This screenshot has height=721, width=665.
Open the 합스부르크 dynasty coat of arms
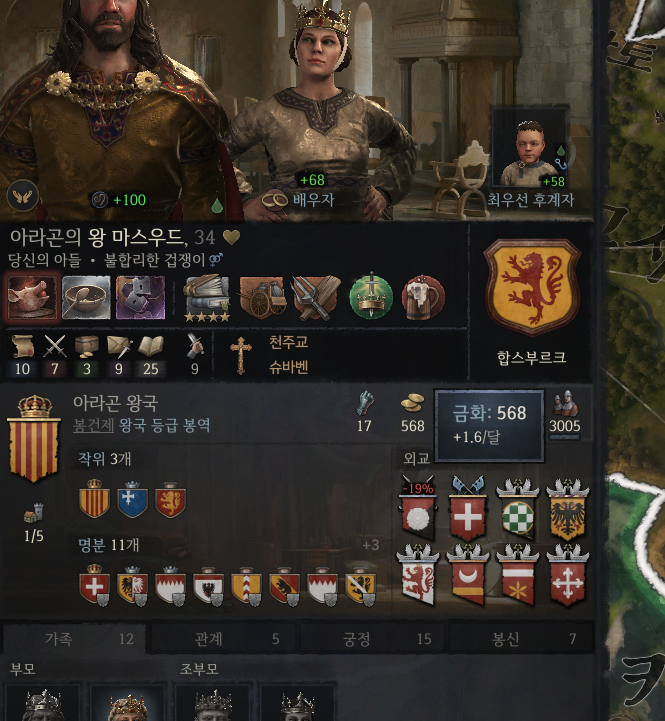click(x=532, y=287)
